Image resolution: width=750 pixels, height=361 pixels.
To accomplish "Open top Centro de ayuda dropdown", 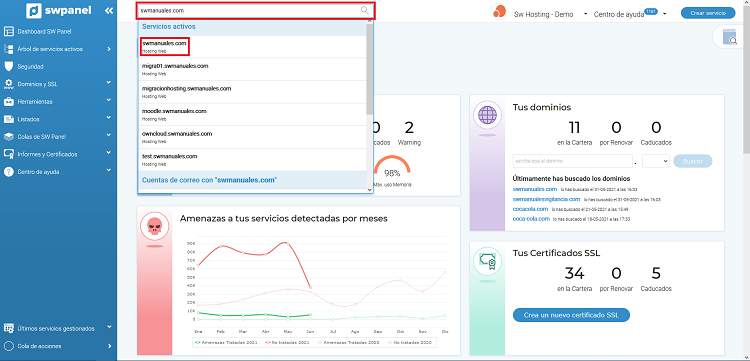I will tap(630, 14).
